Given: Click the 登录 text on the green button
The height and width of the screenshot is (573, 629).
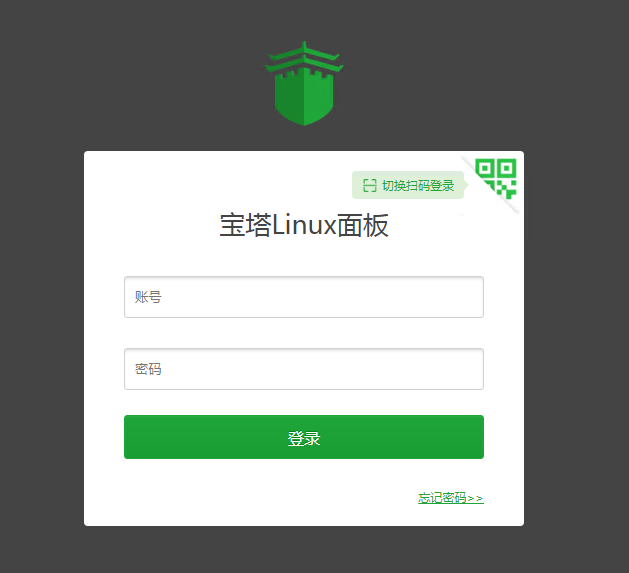Looking at the screenshot, I should [304, 438].
